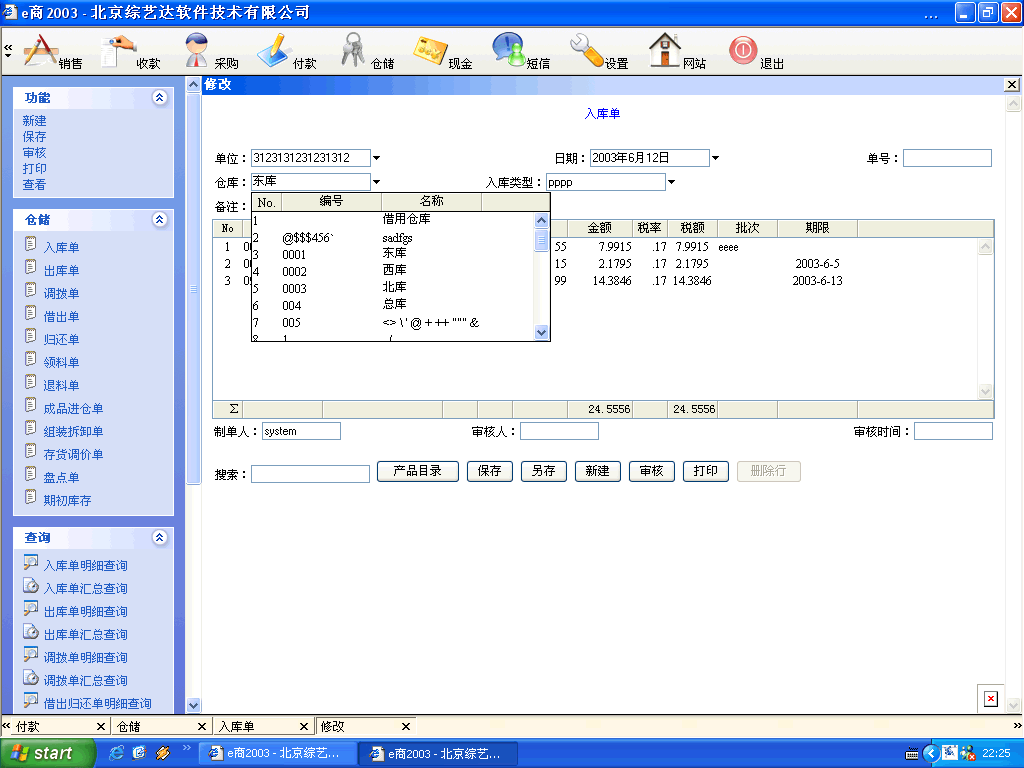Collapse the 查询 sidebar panel

[x=159, y=538]
